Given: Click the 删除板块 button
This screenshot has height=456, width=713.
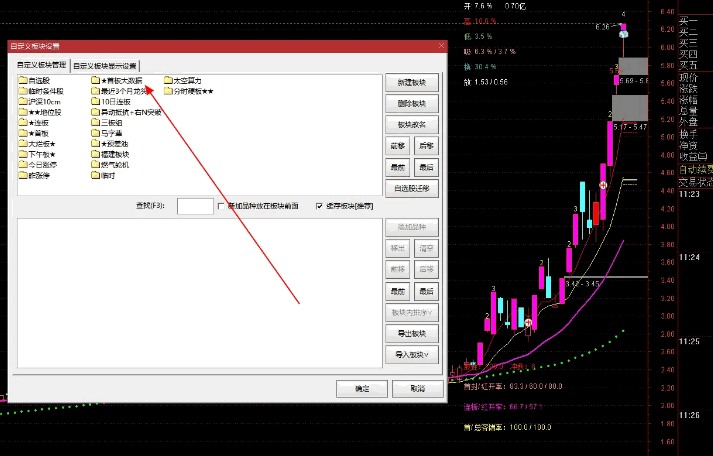Looking at the screenshot, I should 412,104.
